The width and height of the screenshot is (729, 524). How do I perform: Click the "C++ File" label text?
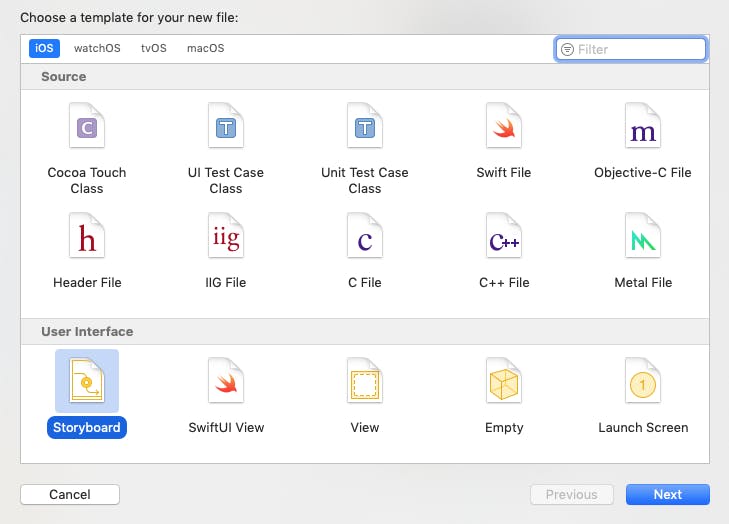click(x=504, y=282)
